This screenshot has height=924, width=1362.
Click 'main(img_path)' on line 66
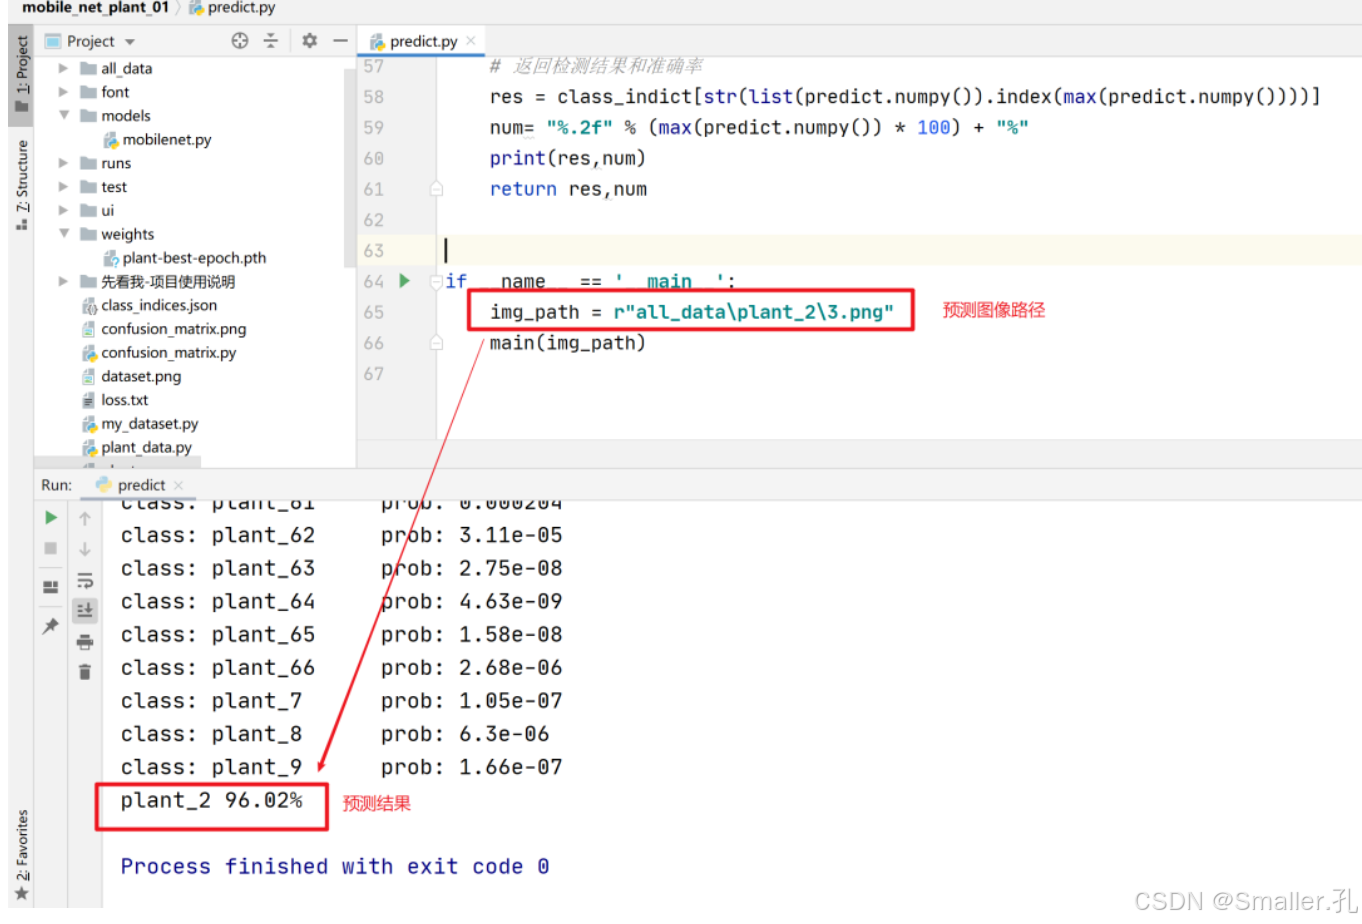567,343
